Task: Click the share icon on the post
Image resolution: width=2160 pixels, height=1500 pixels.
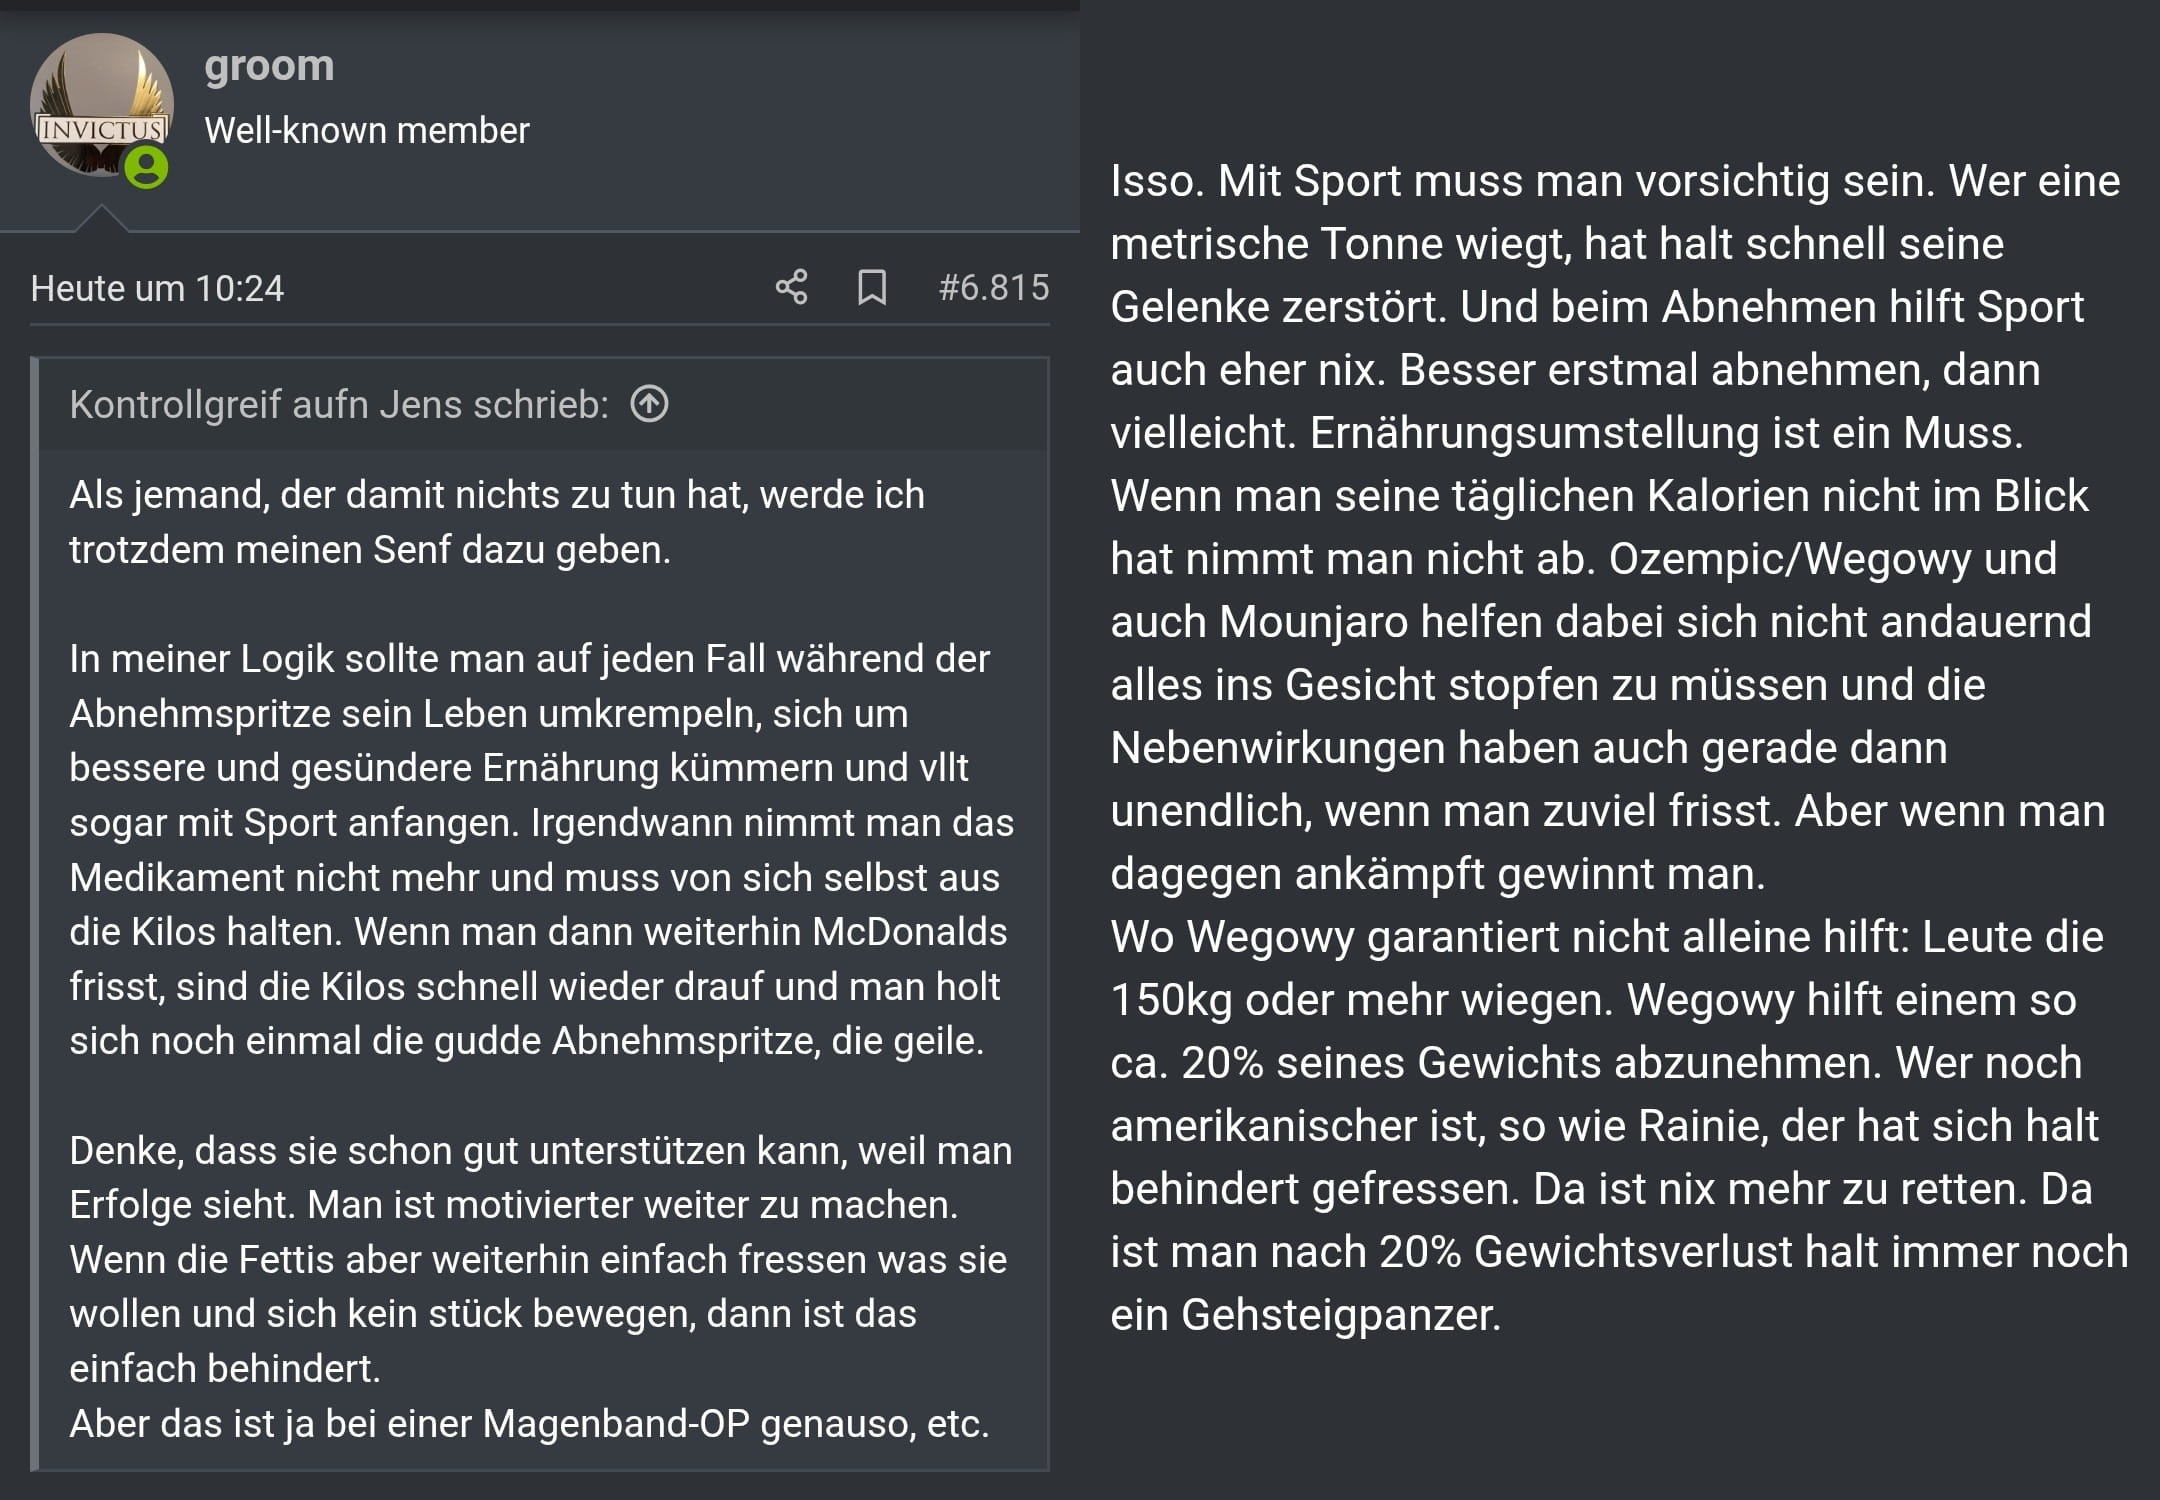Action: tap(791, 288)
